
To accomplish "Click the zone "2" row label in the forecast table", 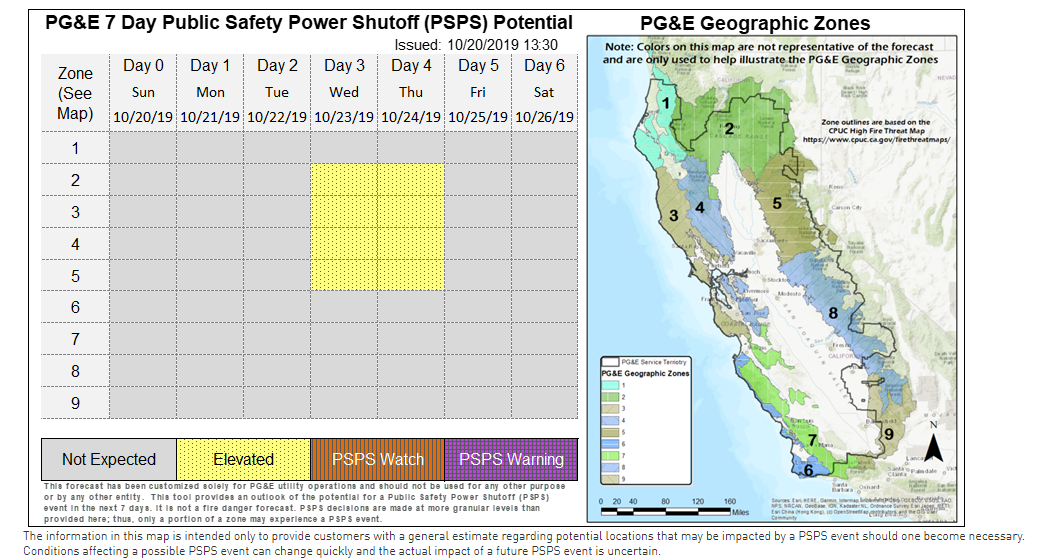I will pos(75,180).
